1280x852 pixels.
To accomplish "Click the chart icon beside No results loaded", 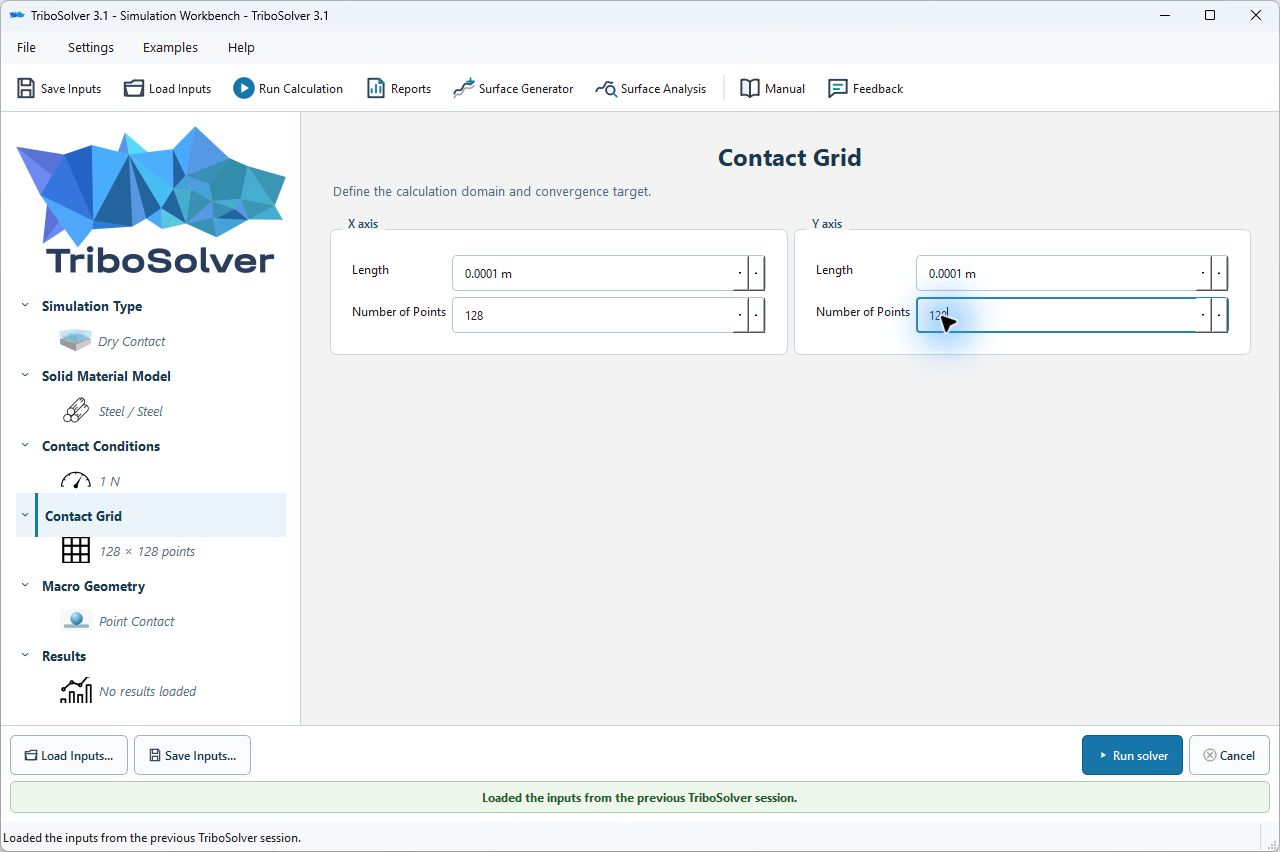I will [x=75, y=691].
